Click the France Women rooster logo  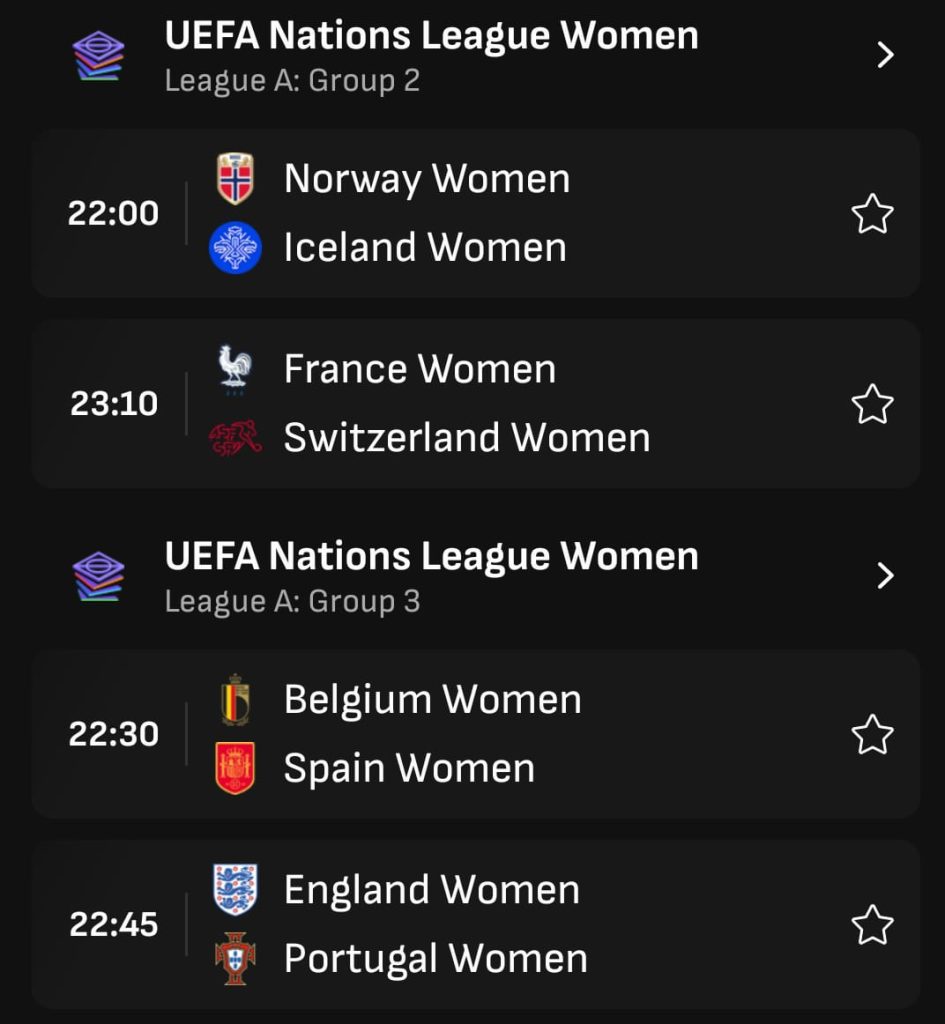[235, 369]
